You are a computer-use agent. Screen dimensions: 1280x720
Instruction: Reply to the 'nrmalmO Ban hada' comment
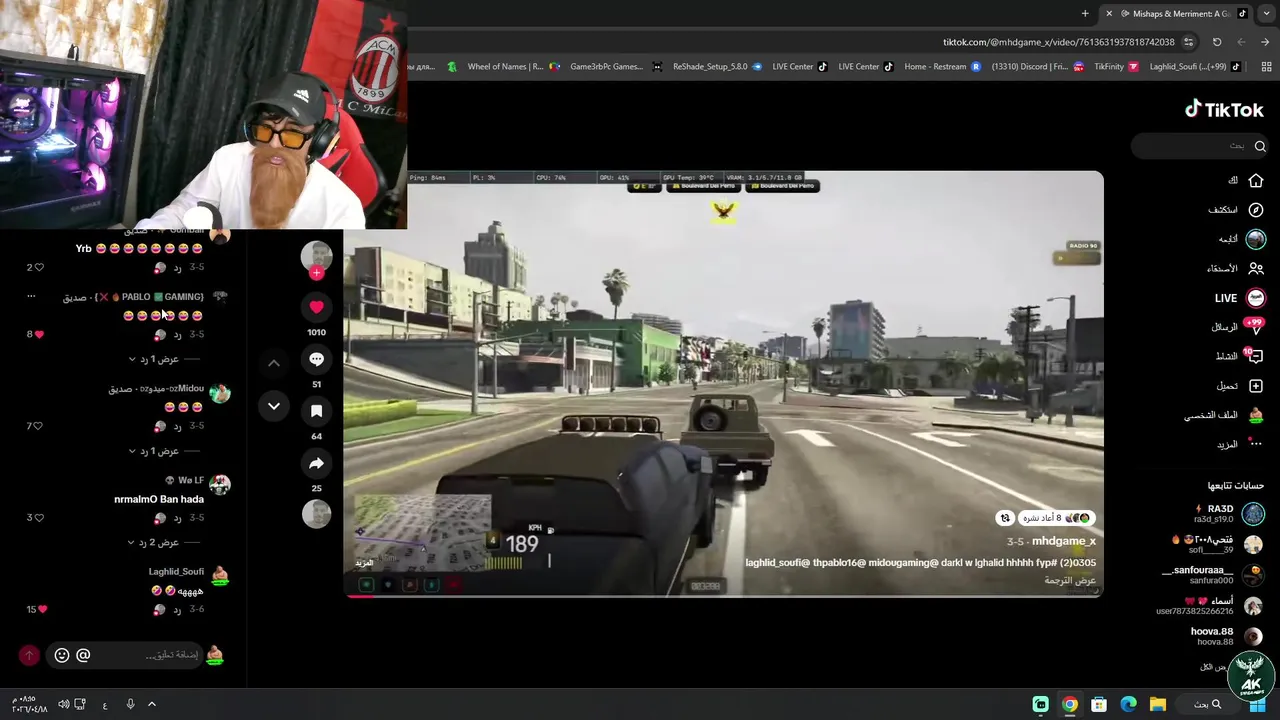tap(177, 518)
